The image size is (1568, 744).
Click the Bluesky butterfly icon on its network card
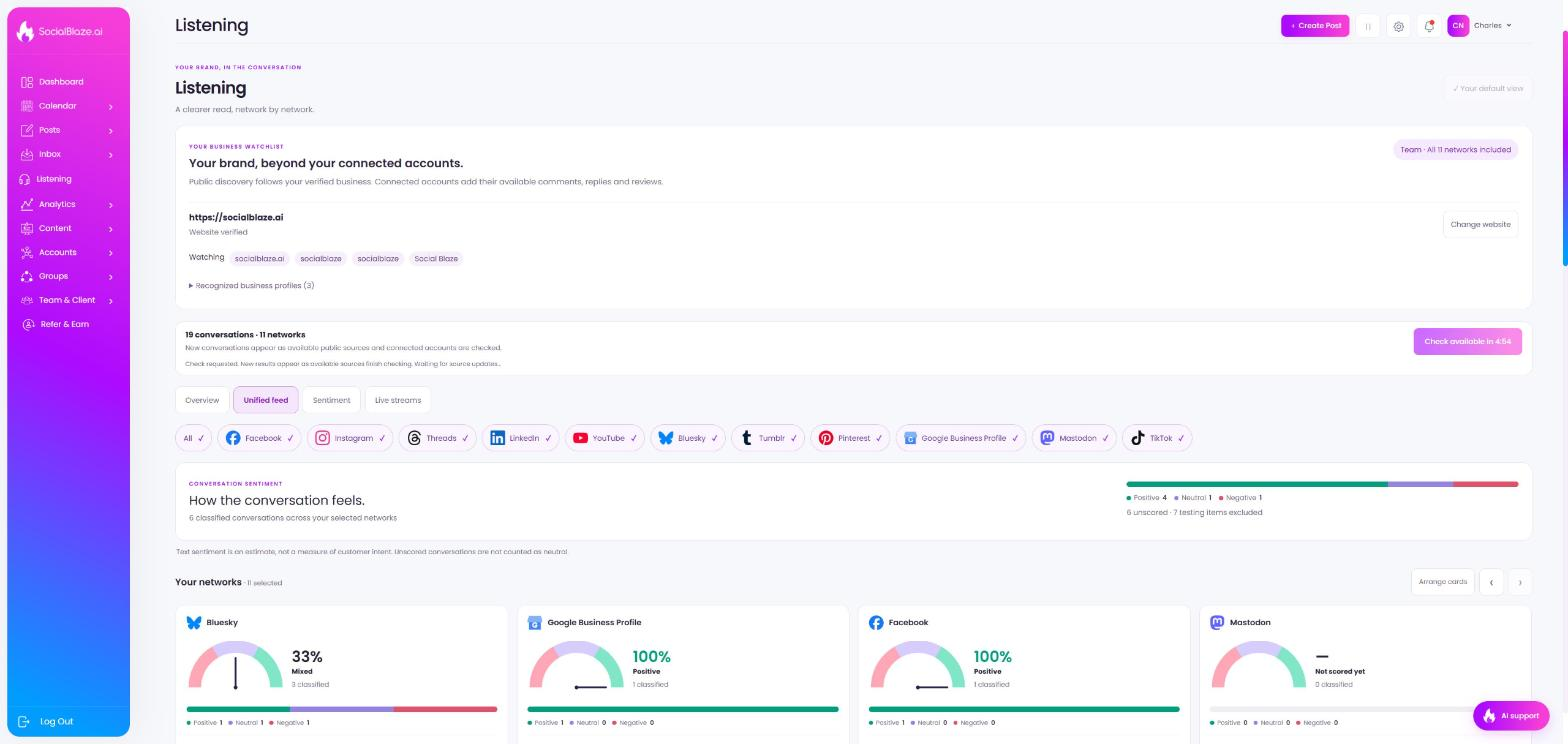(x=194, y=622)
